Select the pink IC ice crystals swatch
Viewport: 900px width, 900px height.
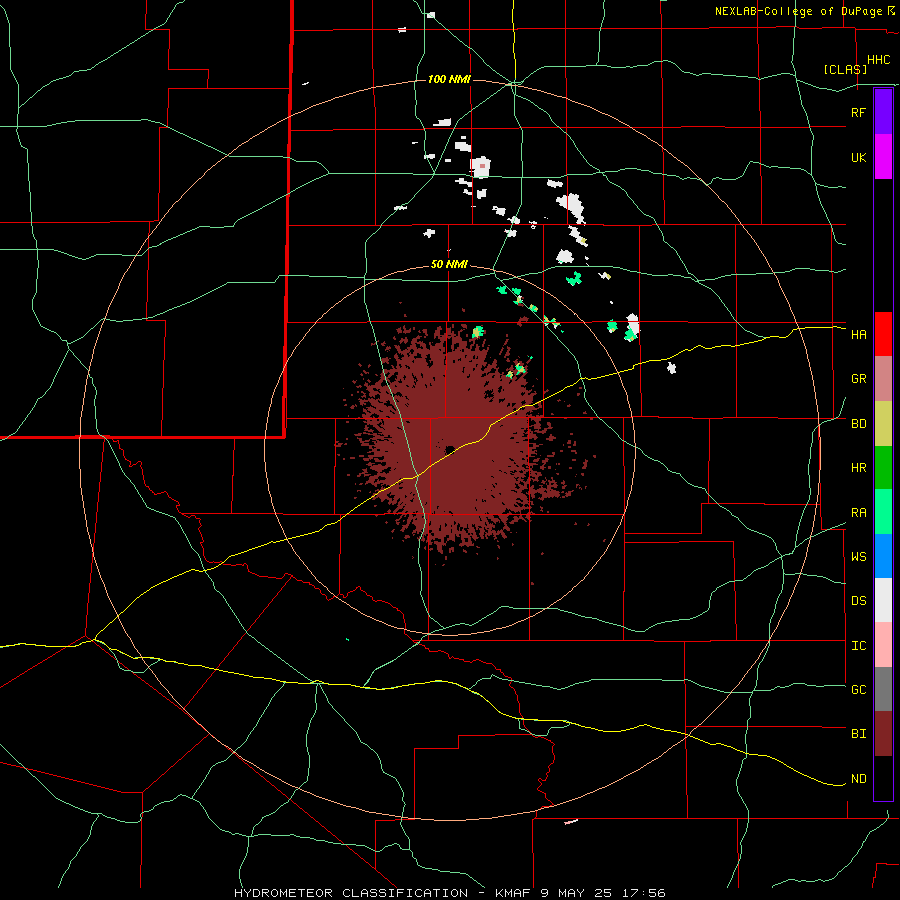click(883, 645)
